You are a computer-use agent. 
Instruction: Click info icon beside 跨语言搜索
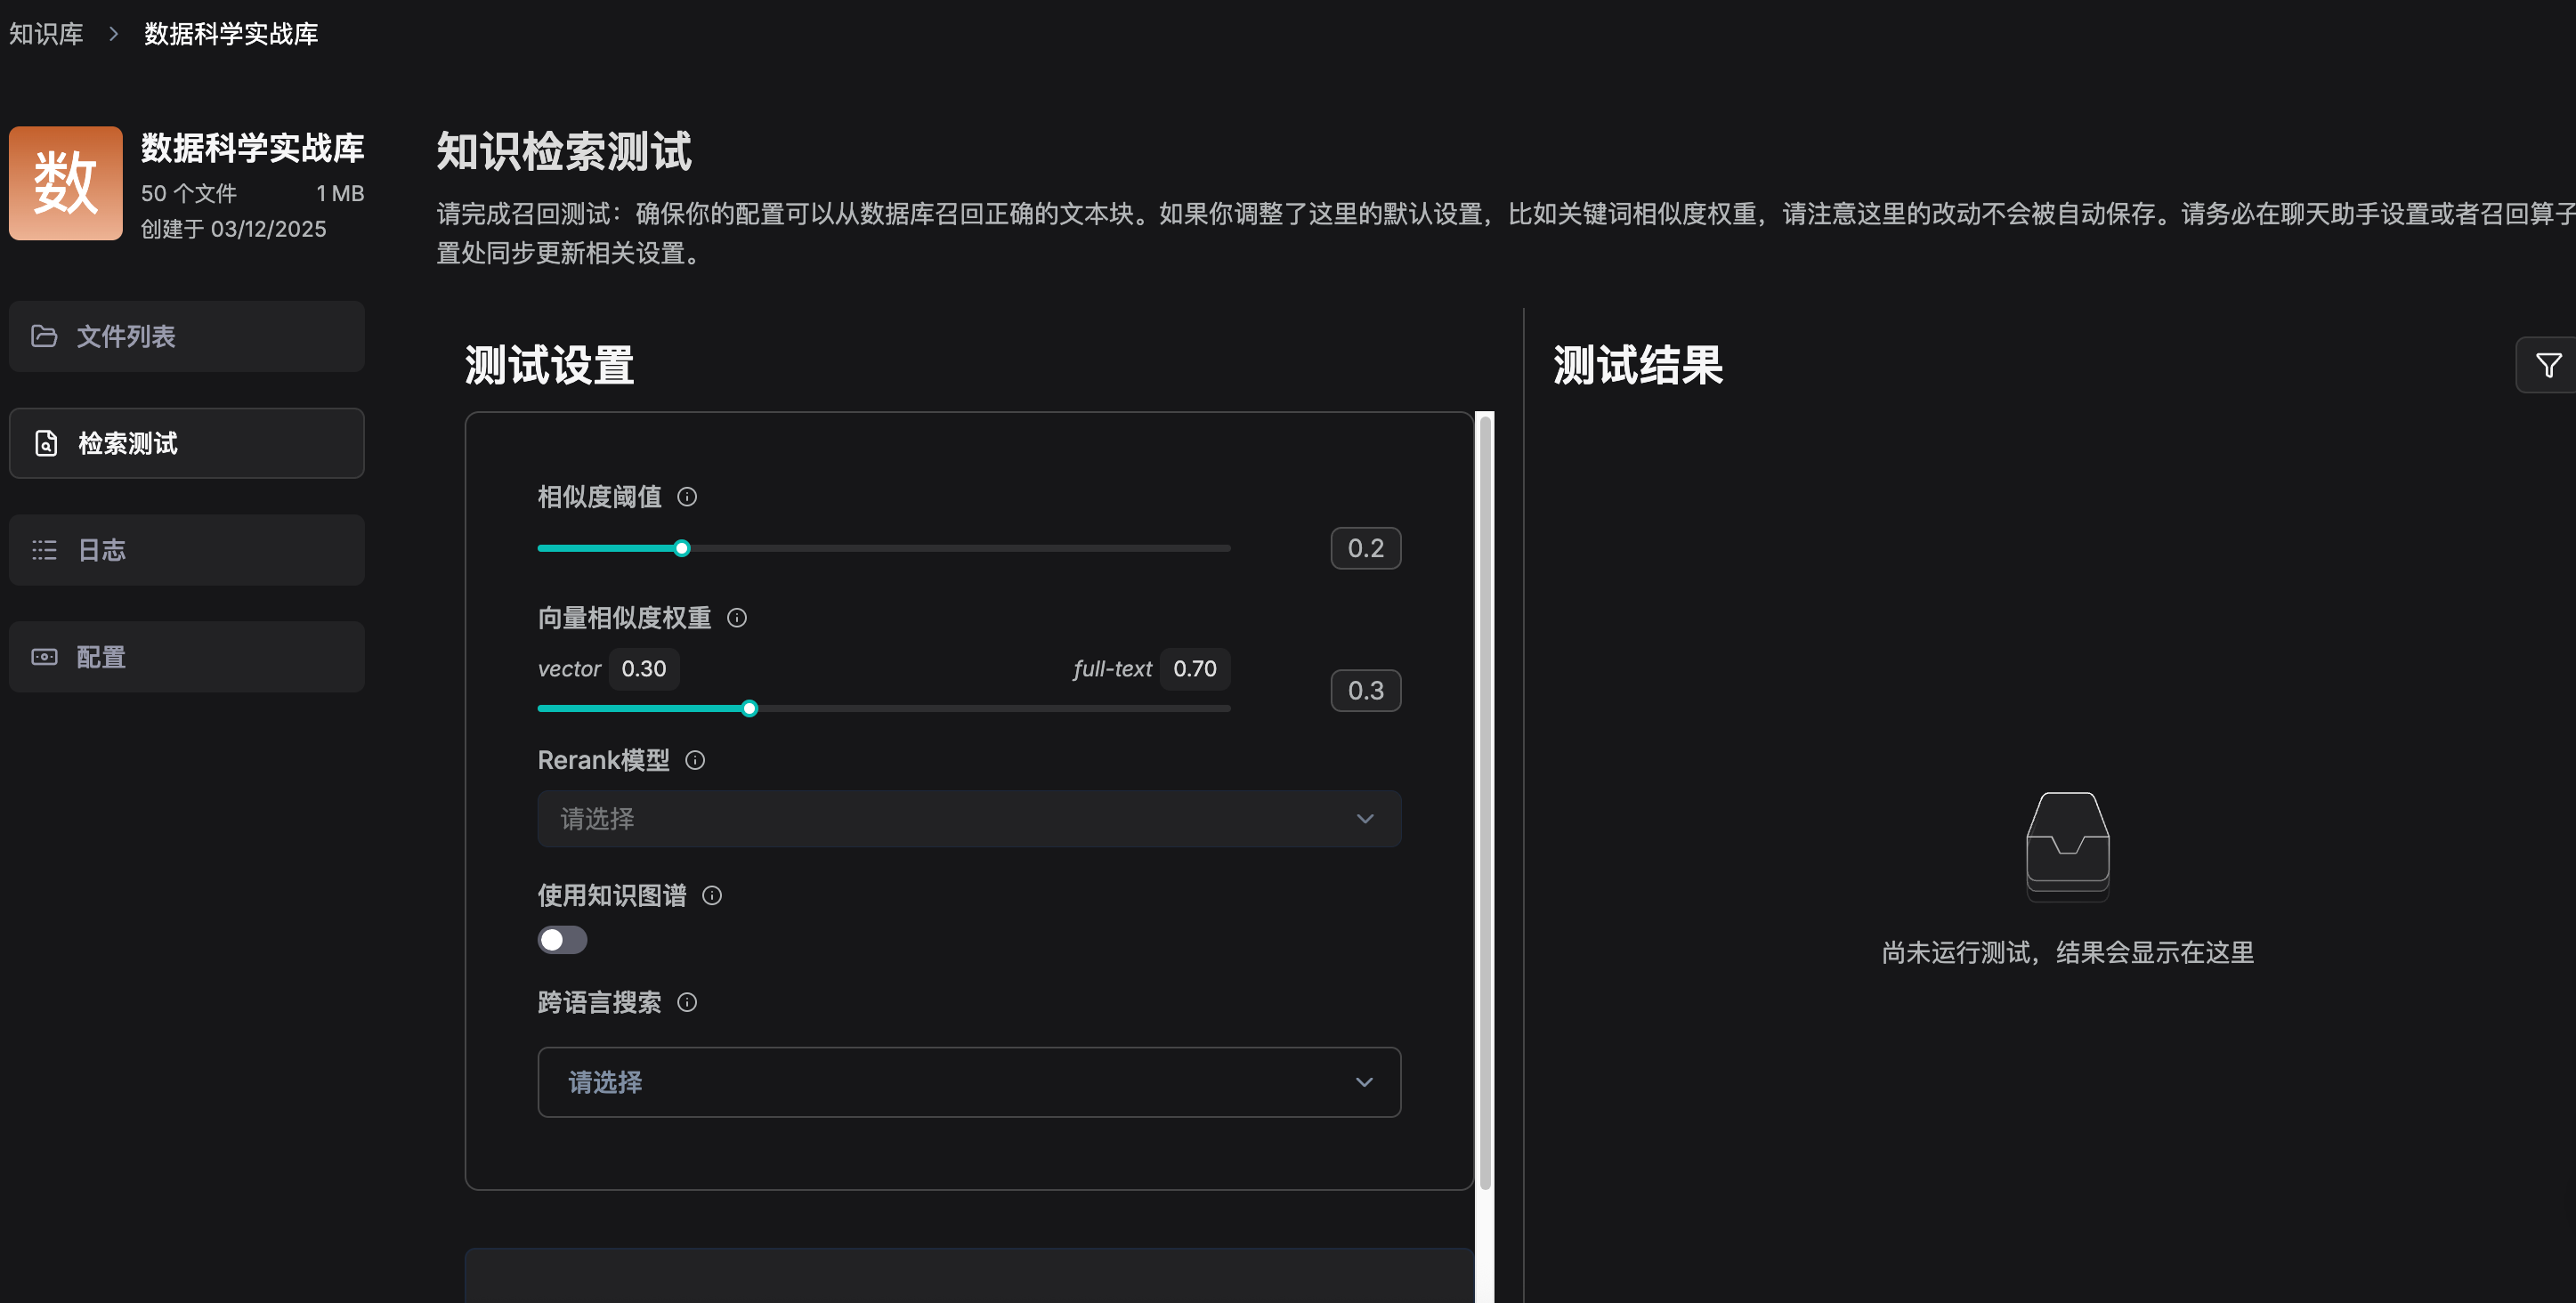pyautogui.click(x=687, y=1003)
